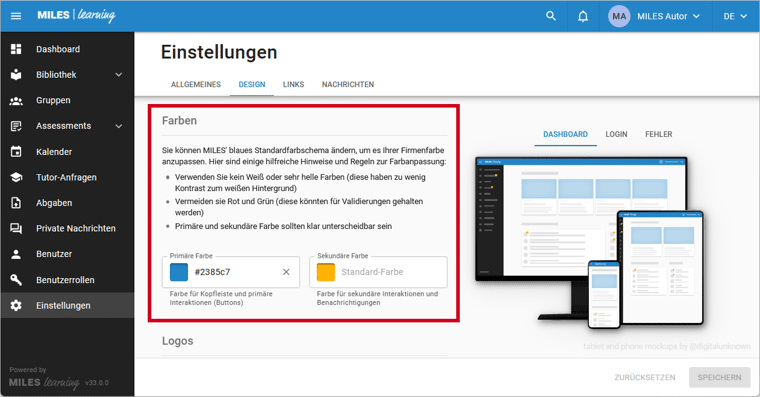Open the MILES Autor user menu

654,16
